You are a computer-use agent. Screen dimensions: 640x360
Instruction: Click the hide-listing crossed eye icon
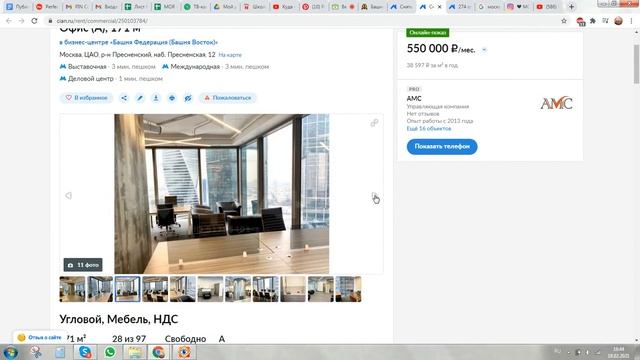pos(188,98)
